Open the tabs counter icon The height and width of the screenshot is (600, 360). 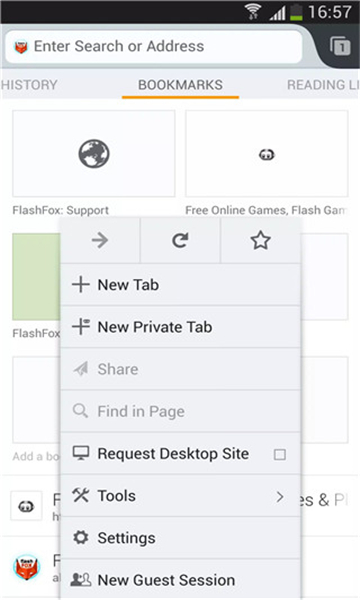[340, 46]
